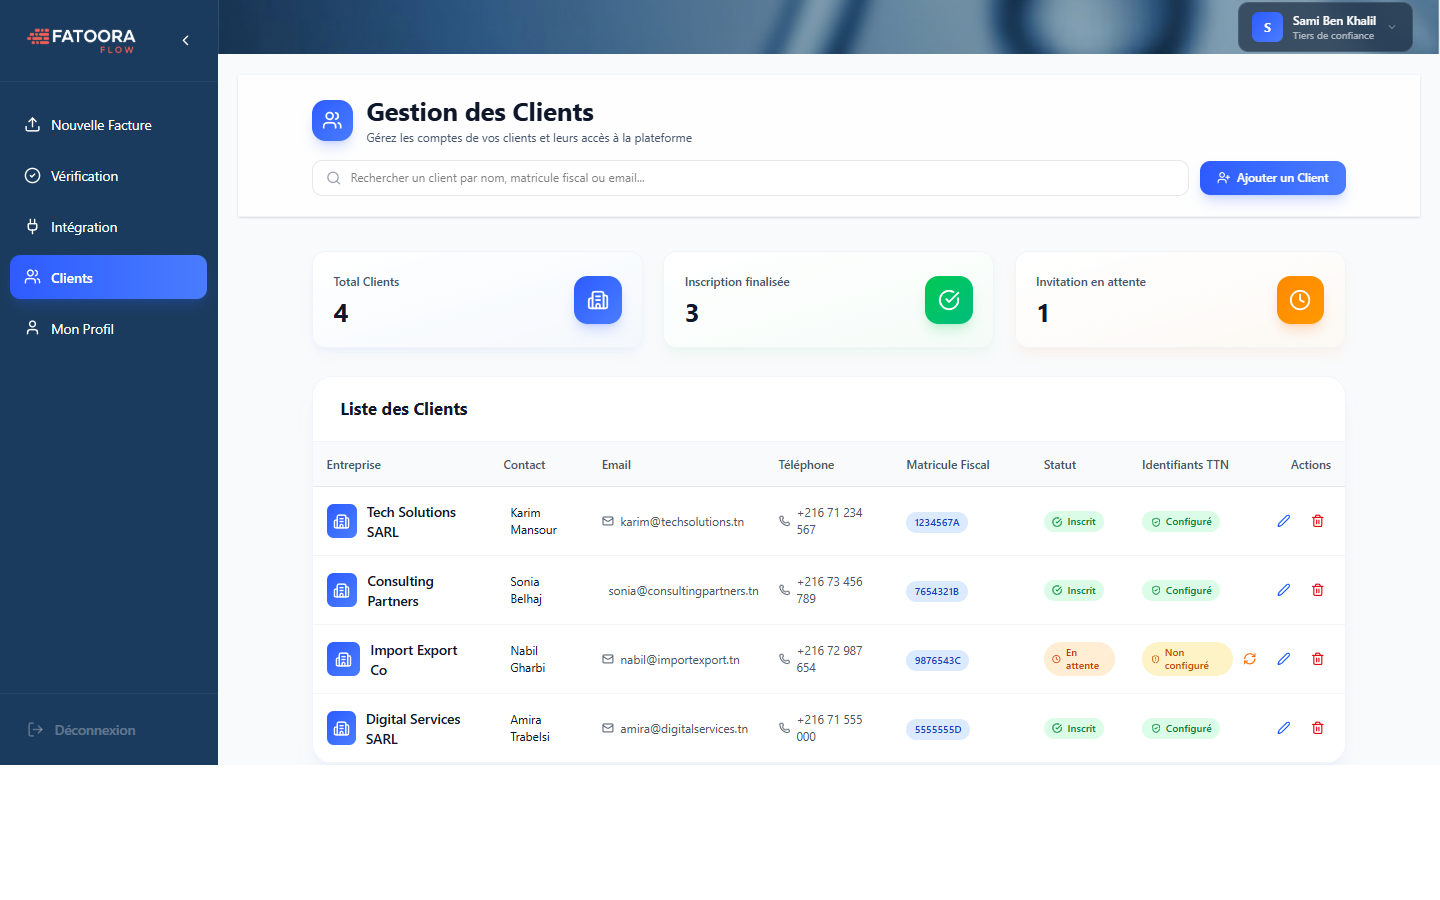This screenshot has height=900, width=1440.
Task: Click the Total Clients building icon
Action: click(x=597, y=300)
